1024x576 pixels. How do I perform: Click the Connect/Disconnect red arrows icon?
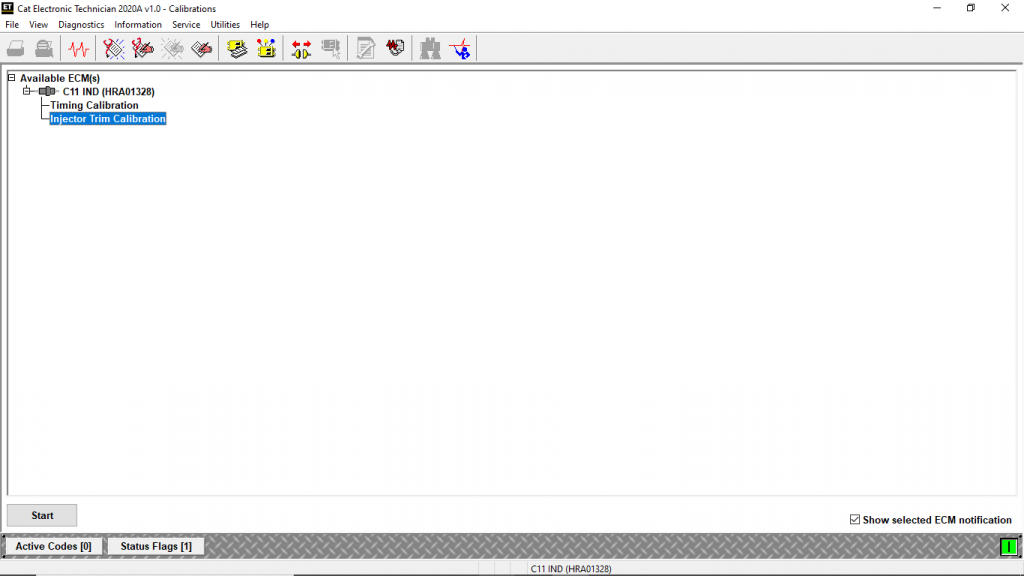click(x=301, y=48)
